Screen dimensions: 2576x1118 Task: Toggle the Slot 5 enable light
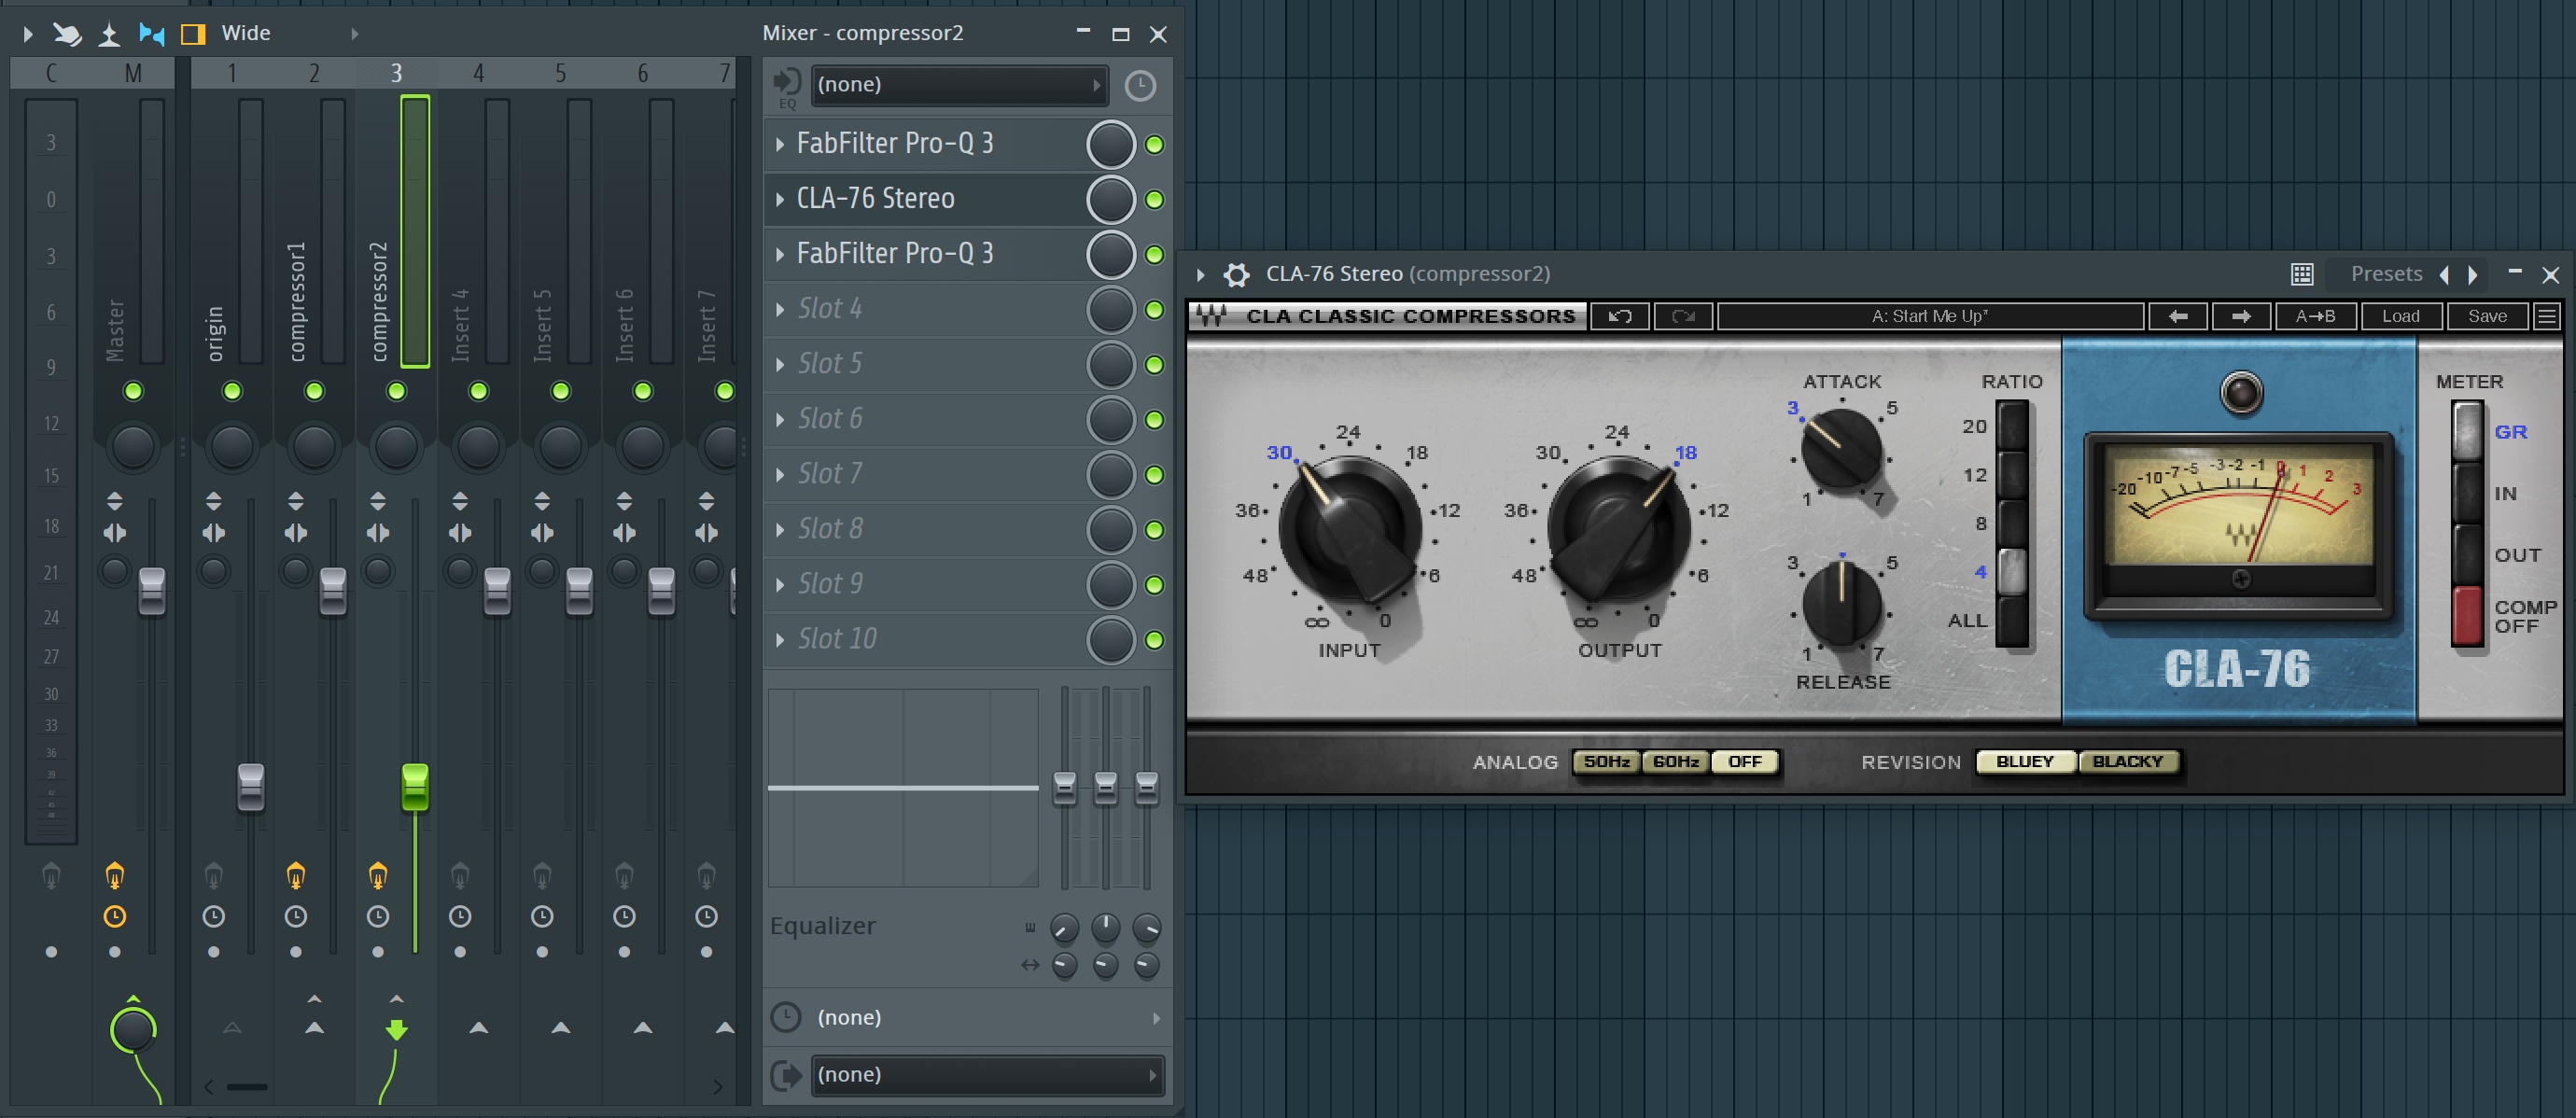1154,365
